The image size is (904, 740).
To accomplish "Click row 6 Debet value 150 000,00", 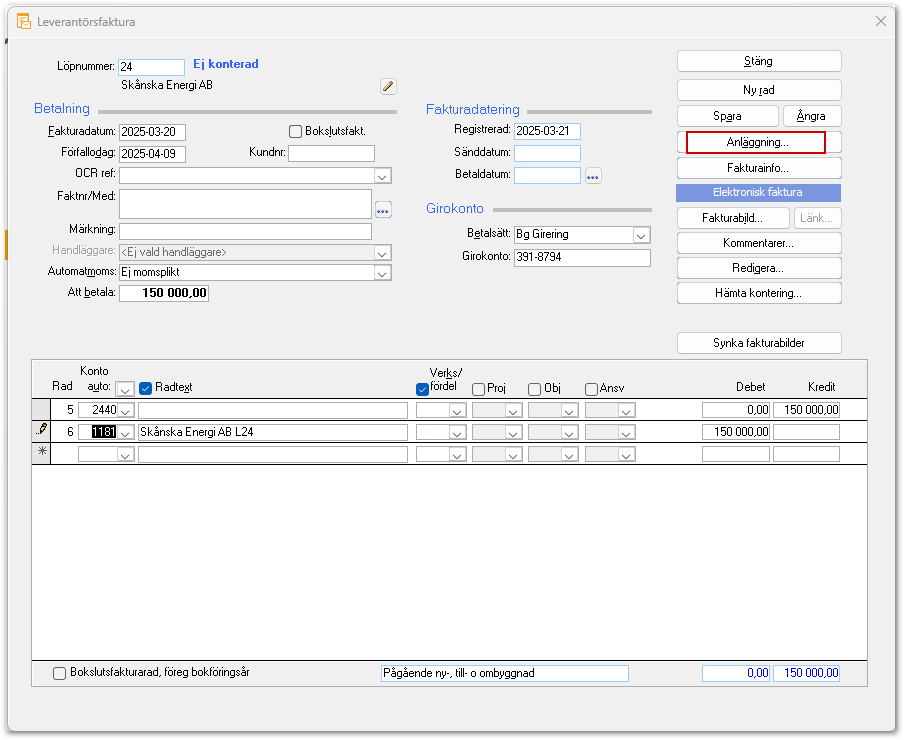I will pyautogui.click(x=736, y=432).
